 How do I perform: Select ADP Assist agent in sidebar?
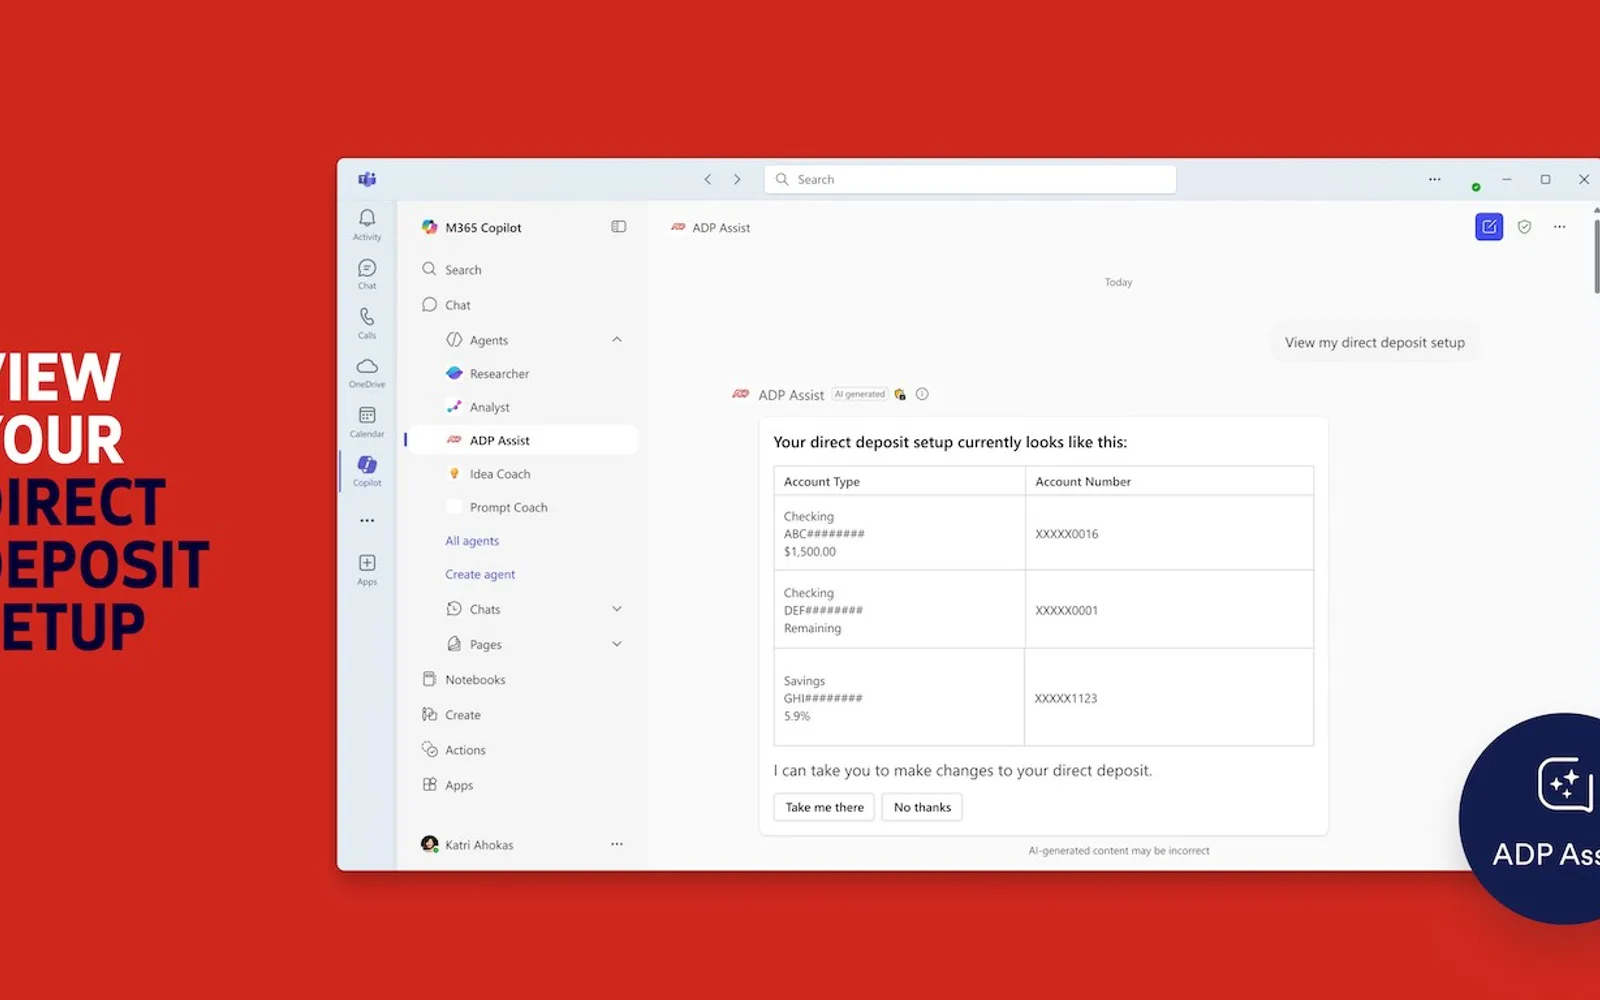tap(523, 440)
